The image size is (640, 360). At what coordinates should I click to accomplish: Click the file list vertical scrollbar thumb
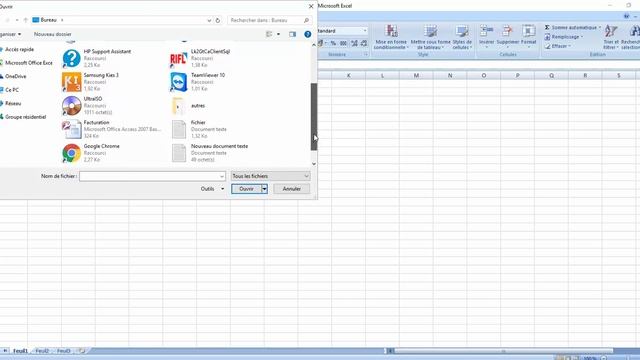point(314,117)
